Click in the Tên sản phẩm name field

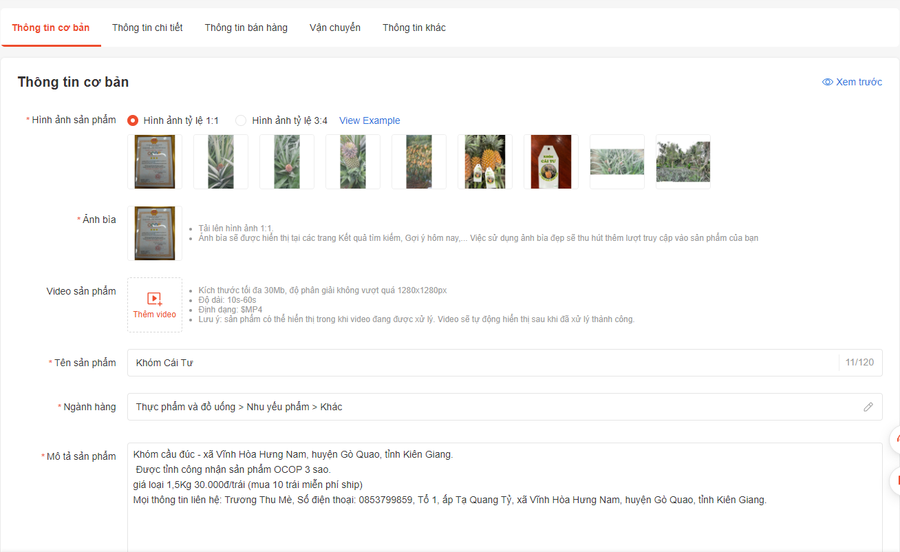[480, 363]
